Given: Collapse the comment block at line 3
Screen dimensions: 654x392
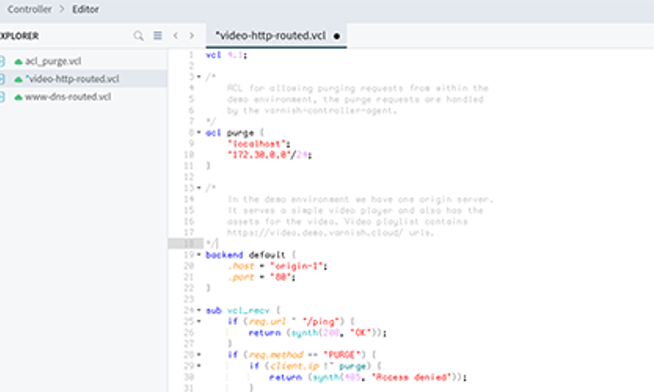Looking at the screenshot, I should point(199,77).
